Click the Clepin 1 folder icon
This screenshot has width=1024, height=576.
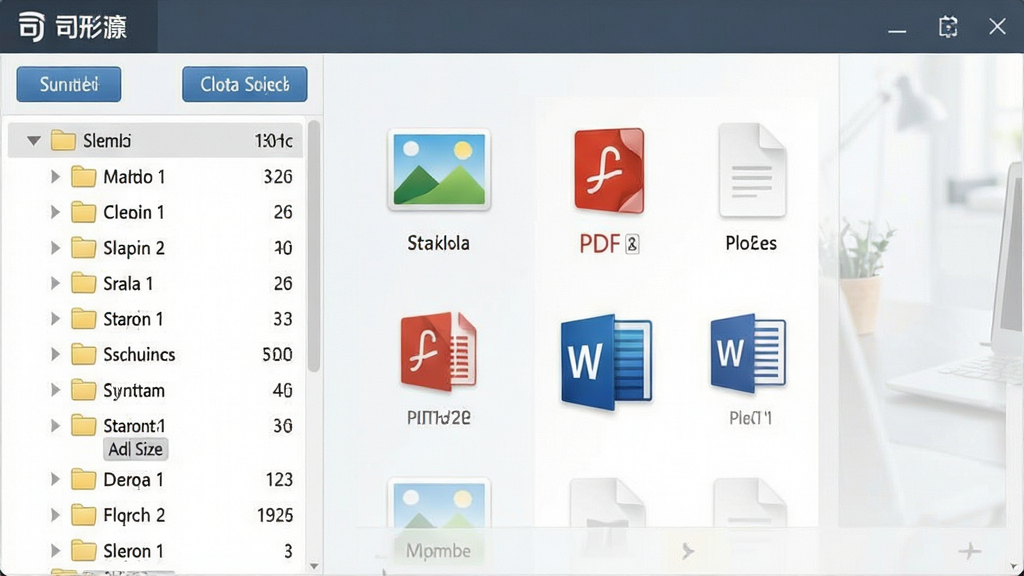pyautogui.click(x=84, y=212)
